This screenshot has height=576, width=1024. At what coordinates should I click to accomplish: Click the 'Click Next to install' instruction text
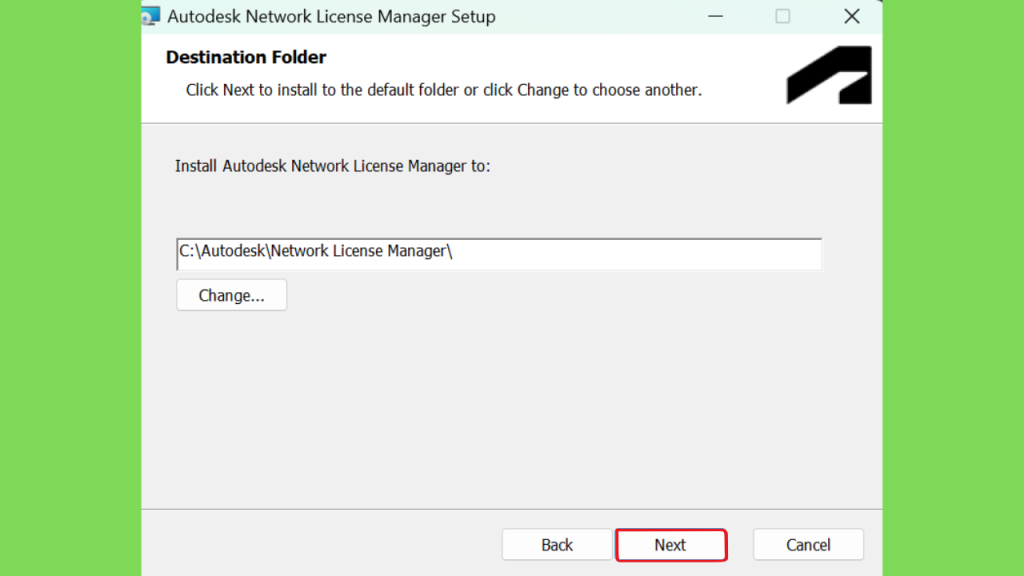[x=443, y=90]
